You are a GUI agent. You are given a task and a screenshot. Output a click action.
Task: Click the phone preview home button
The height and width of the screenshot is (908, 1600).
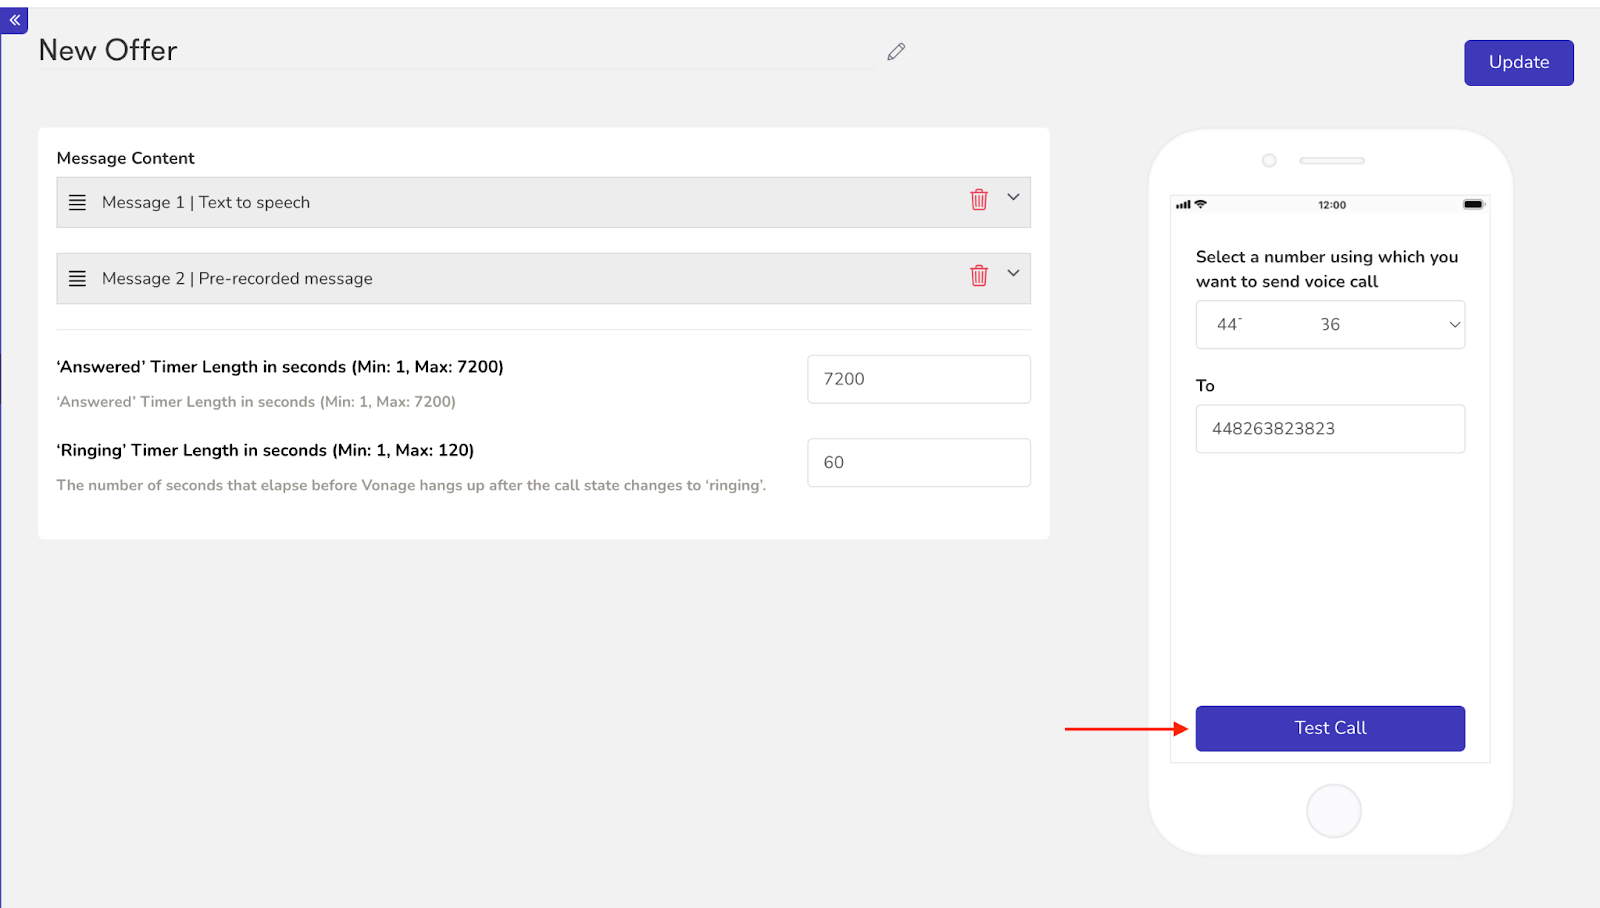pos(1332,810)
